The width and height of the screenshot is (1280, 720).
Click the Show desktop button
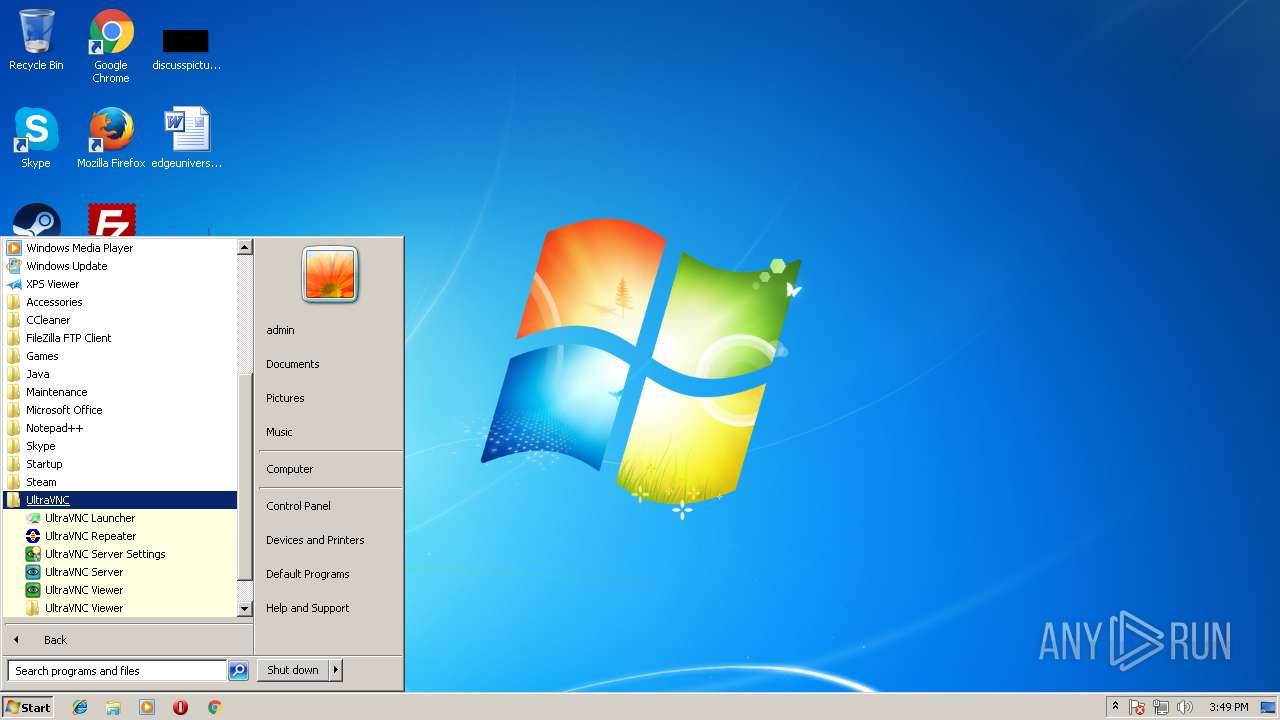tap(1268, 707)
